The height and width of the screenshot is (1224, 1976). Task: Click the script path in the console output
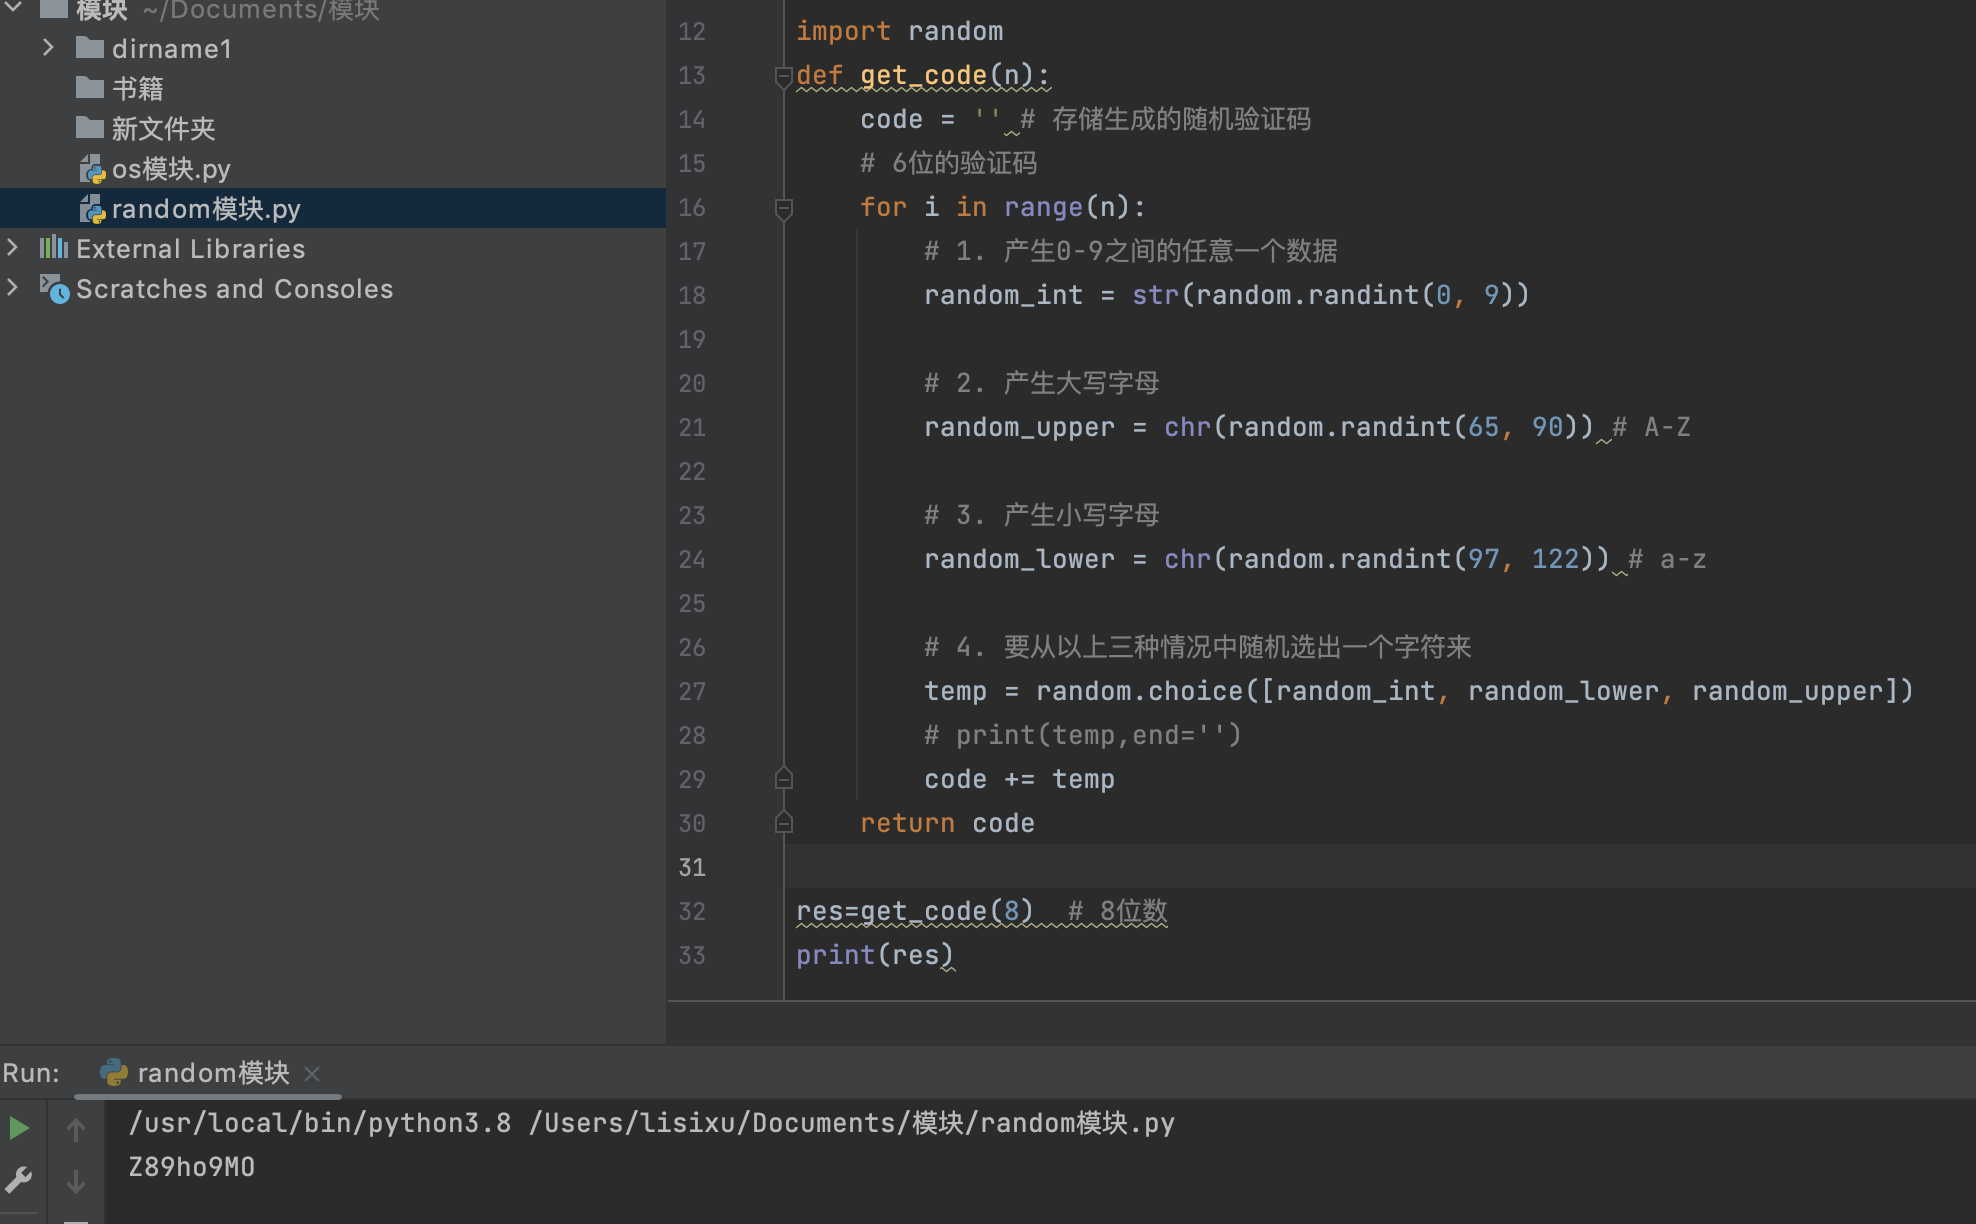click(850, 1123)
